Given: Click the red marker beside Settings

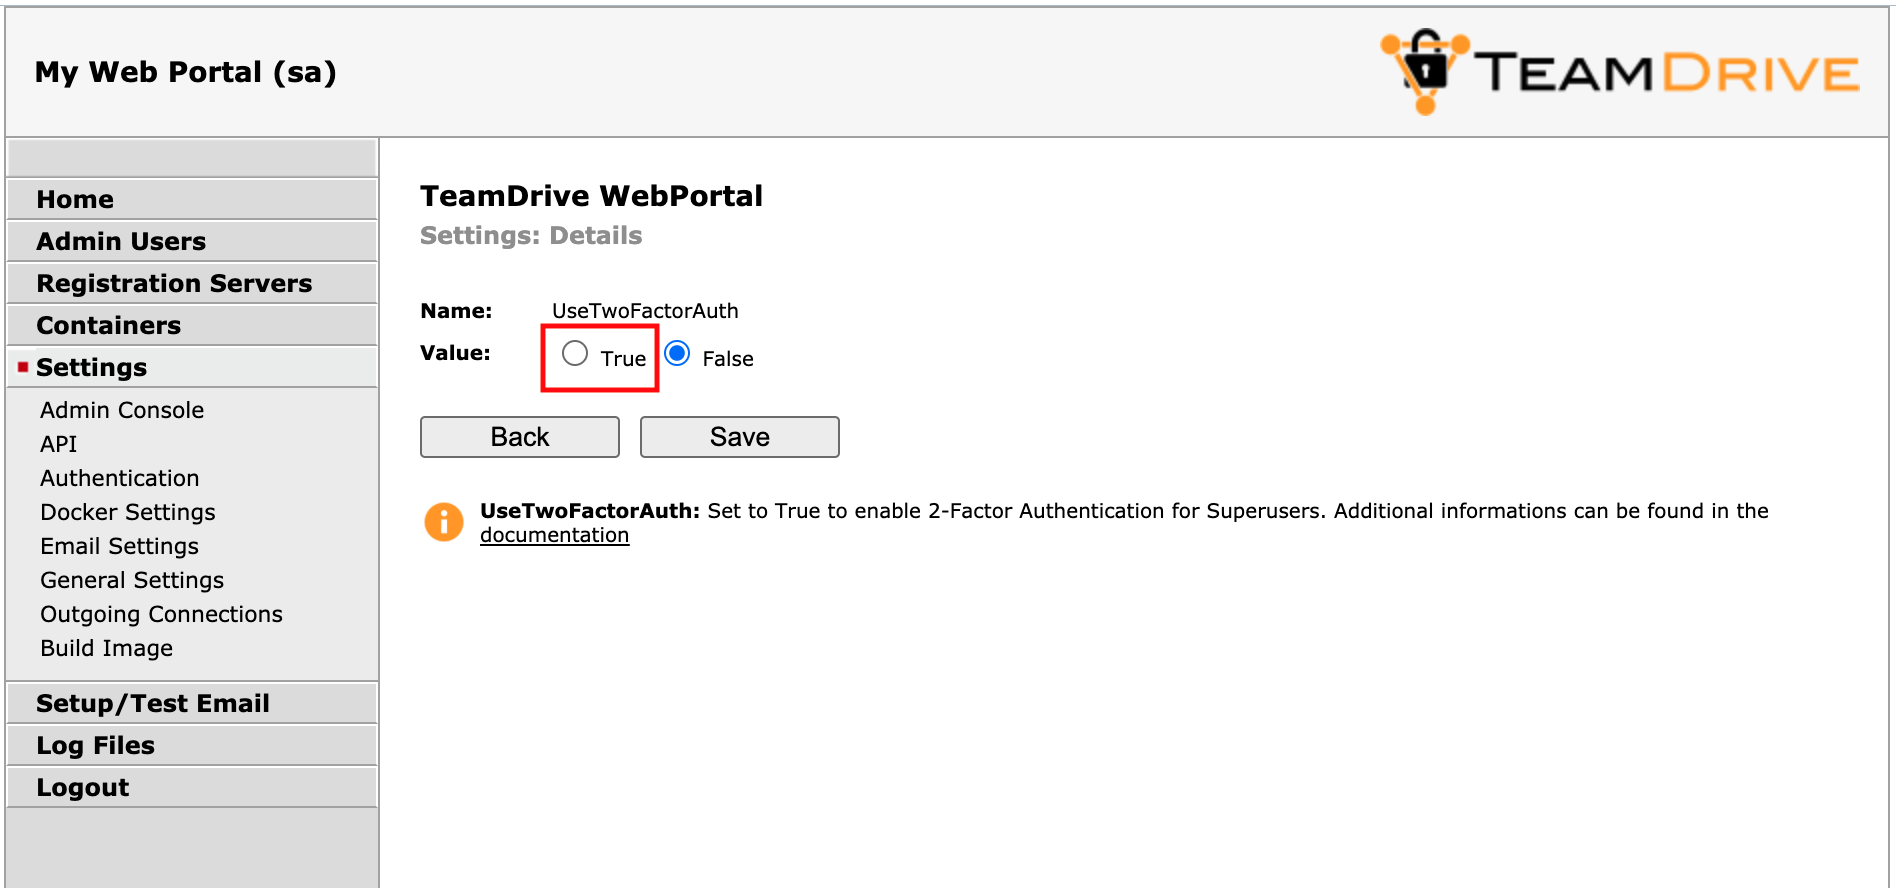Looking at the screenshot, I should 21,367.
